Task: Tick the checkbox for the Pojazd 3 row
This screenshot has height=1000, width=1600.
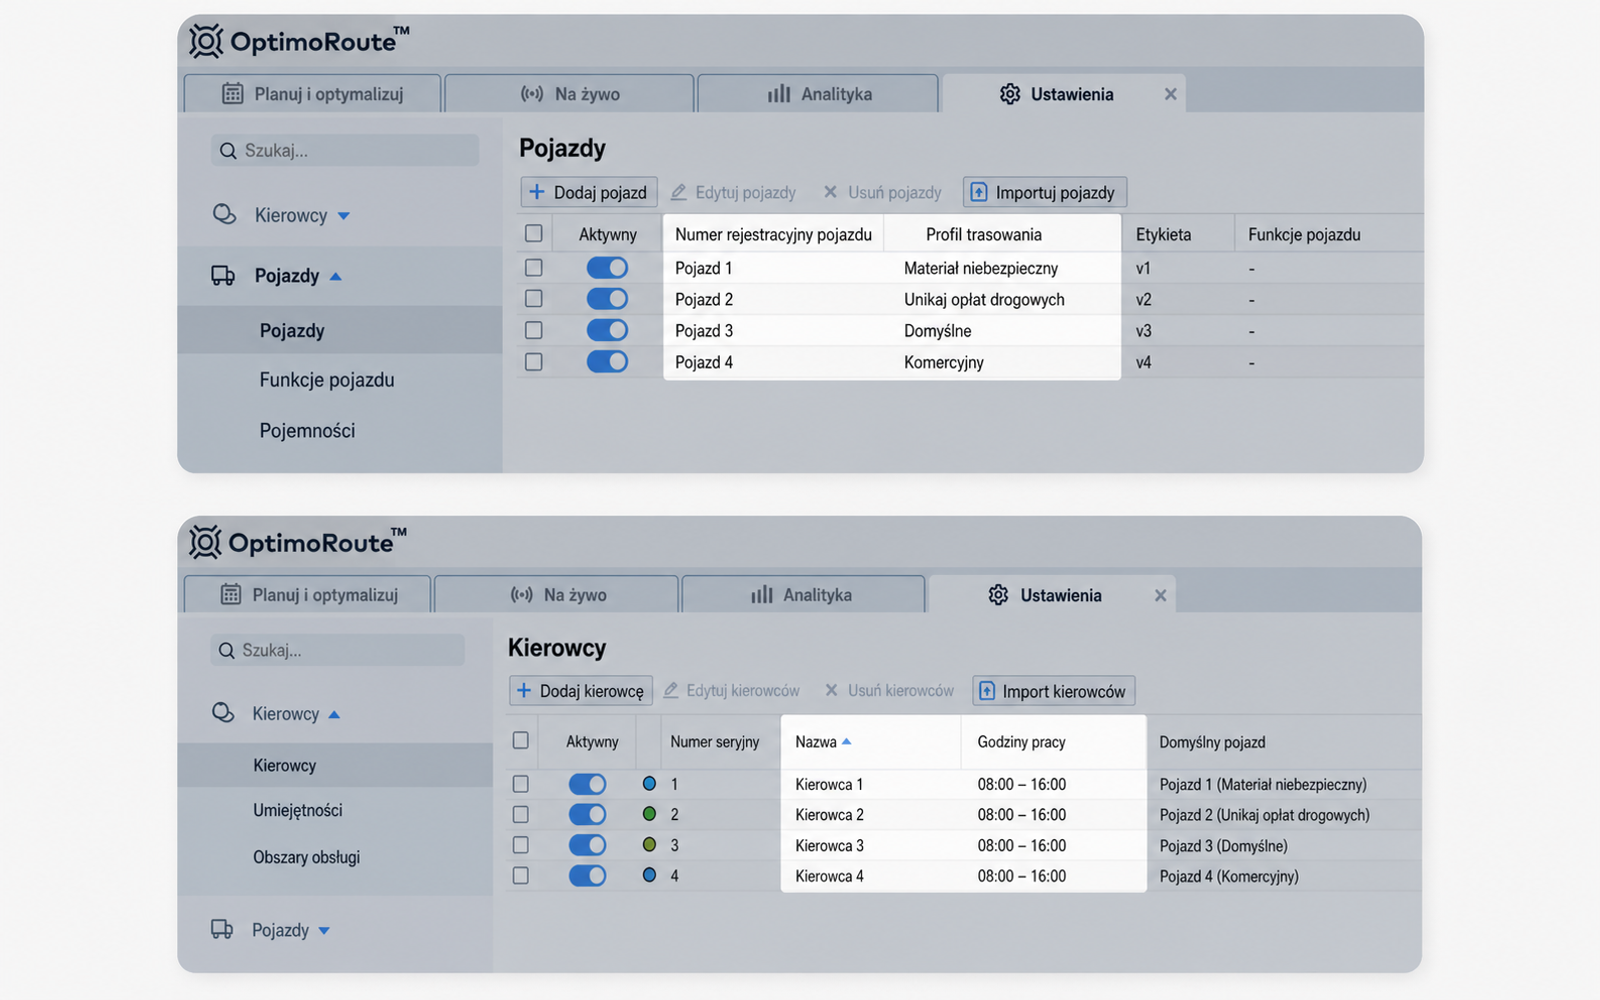Action: [x=534, y=330]
